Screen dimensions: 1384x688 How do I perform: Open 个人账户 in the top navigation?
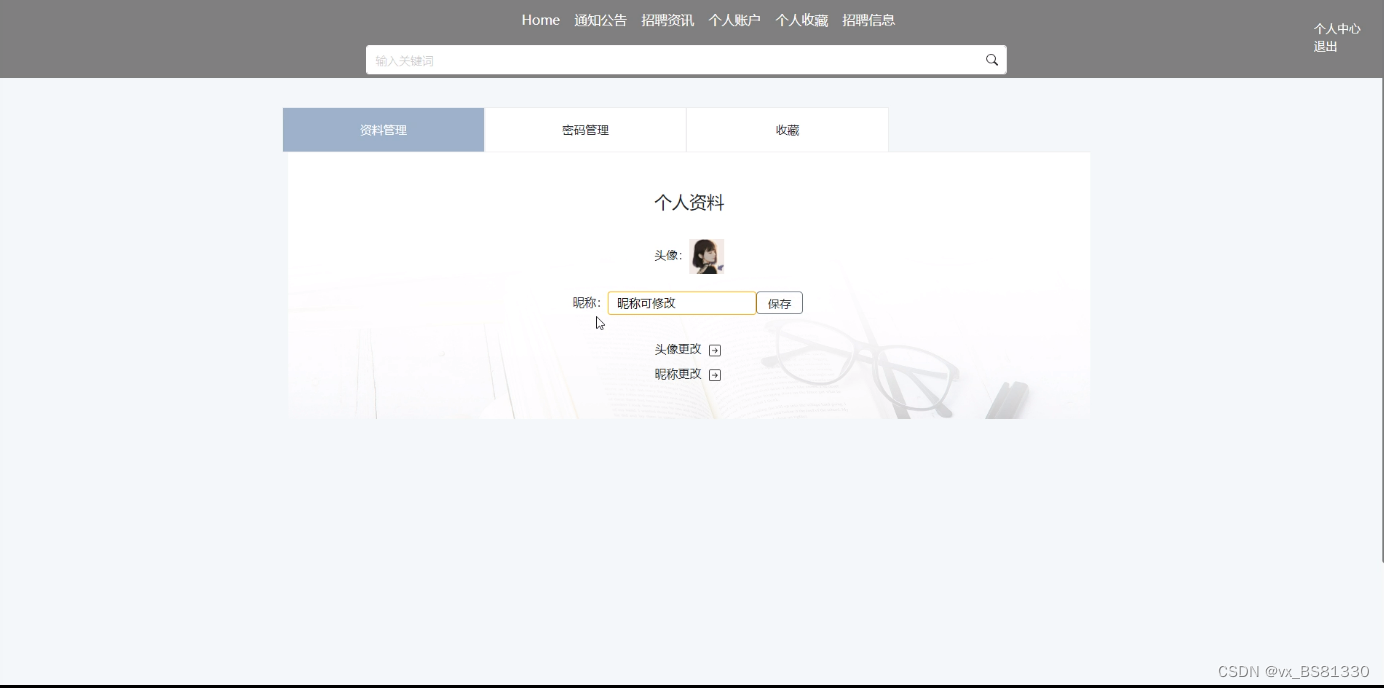(735, 20)
